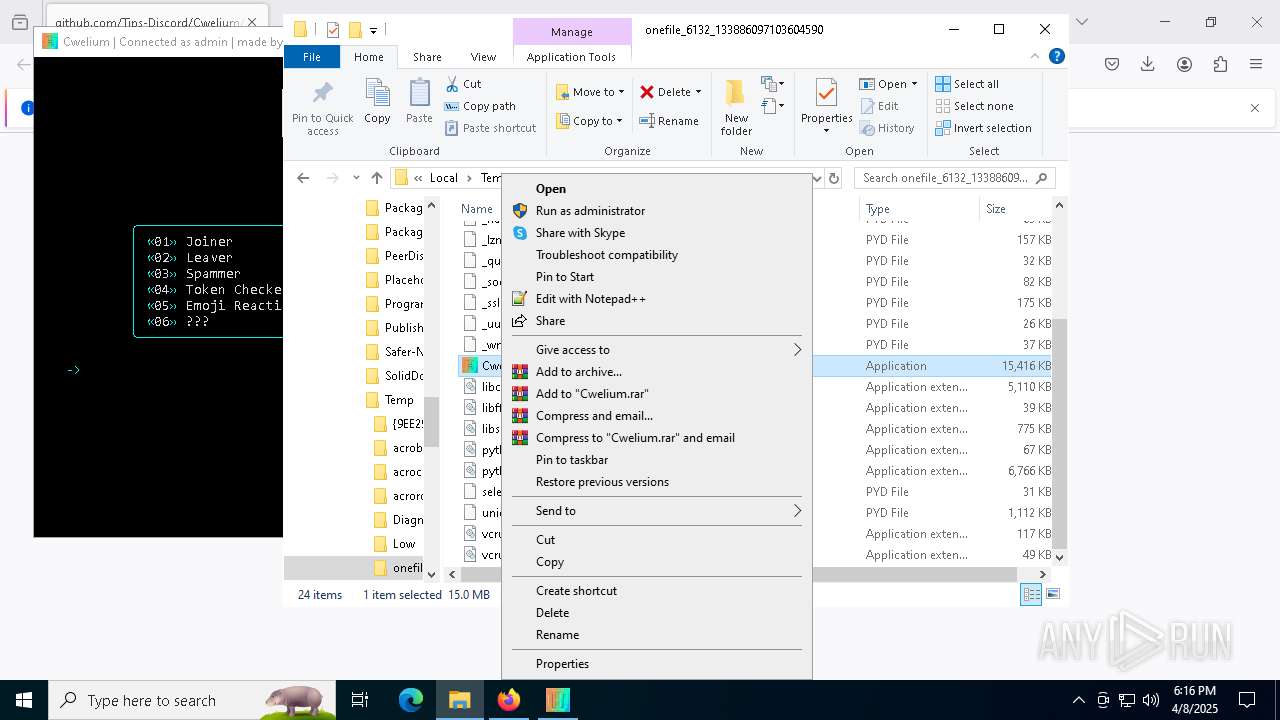Click Edit in ribbon Open group
The width and height of the screenshot is (1280, 720).
(878, 106)
